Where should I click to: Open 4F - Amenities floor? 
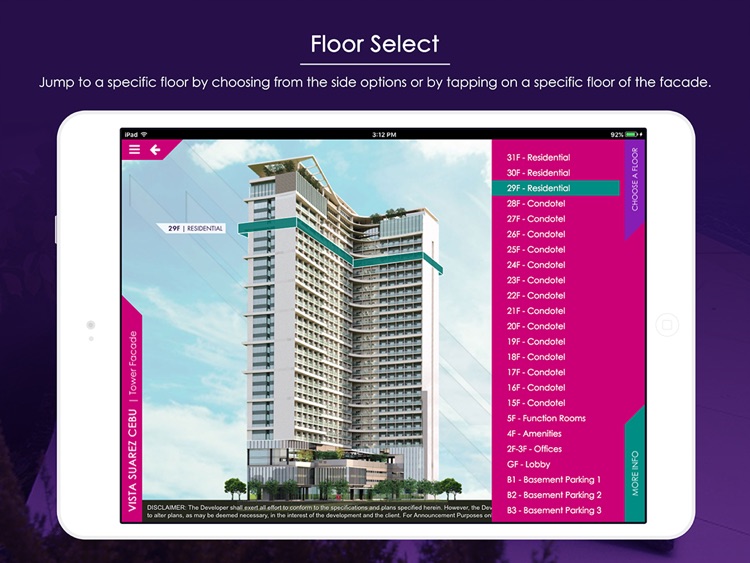pyautogui.click(x=534, y=433)
